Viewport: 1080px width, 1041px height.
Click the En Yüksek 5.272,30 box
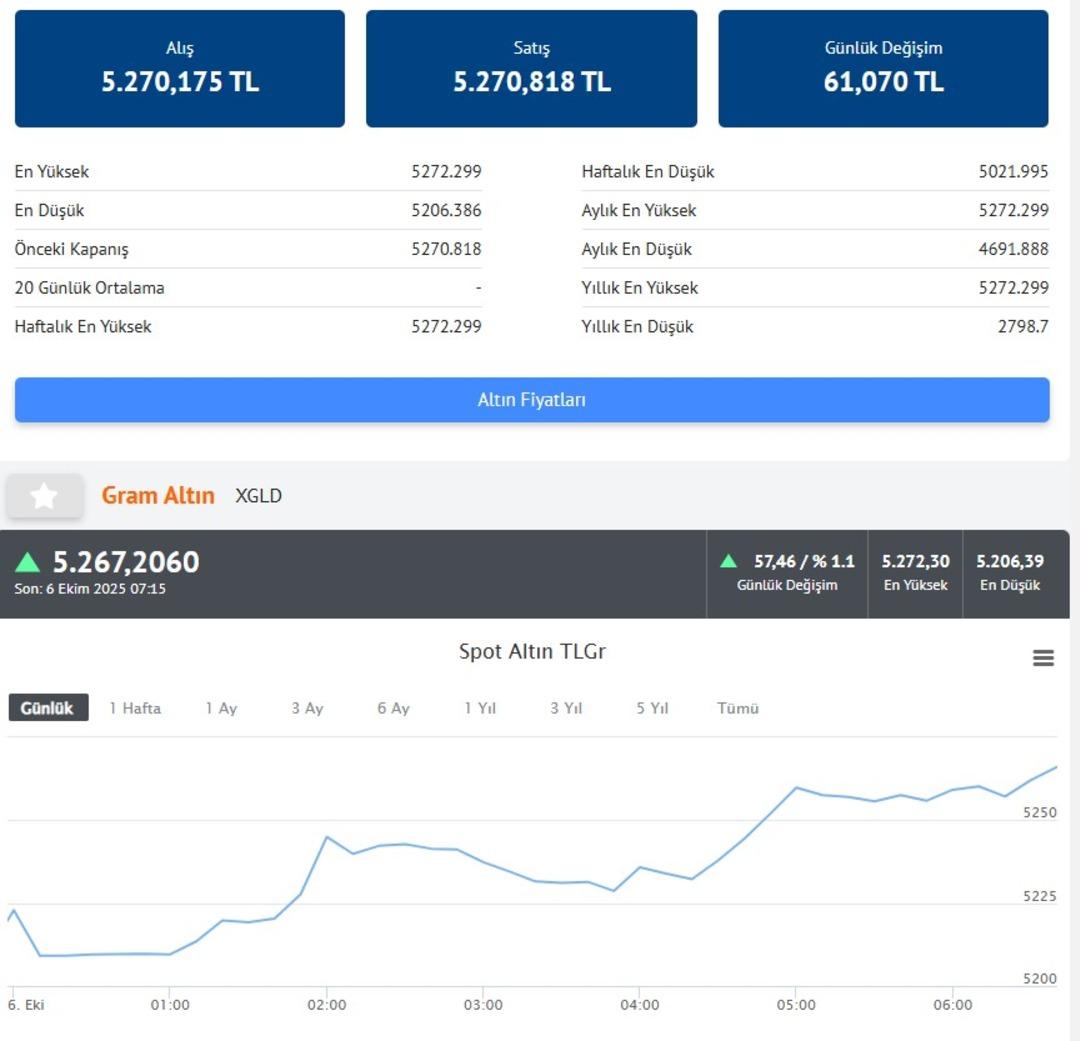(915, 573)
